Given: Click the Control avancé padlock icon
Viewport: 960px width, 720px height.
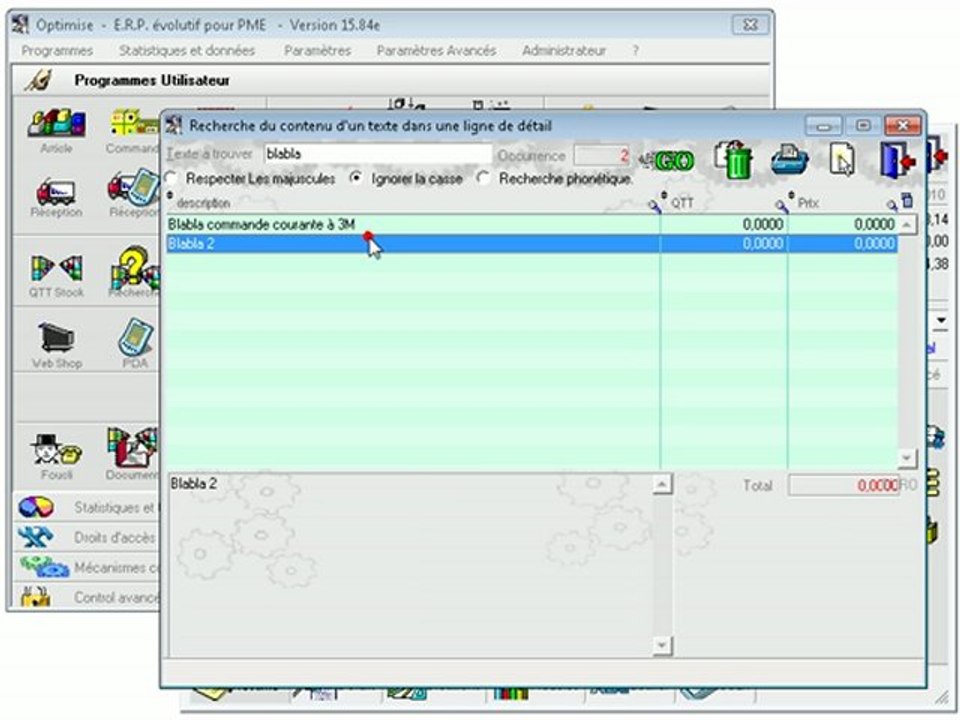Looking at the screenshot, I should (35, 596).
